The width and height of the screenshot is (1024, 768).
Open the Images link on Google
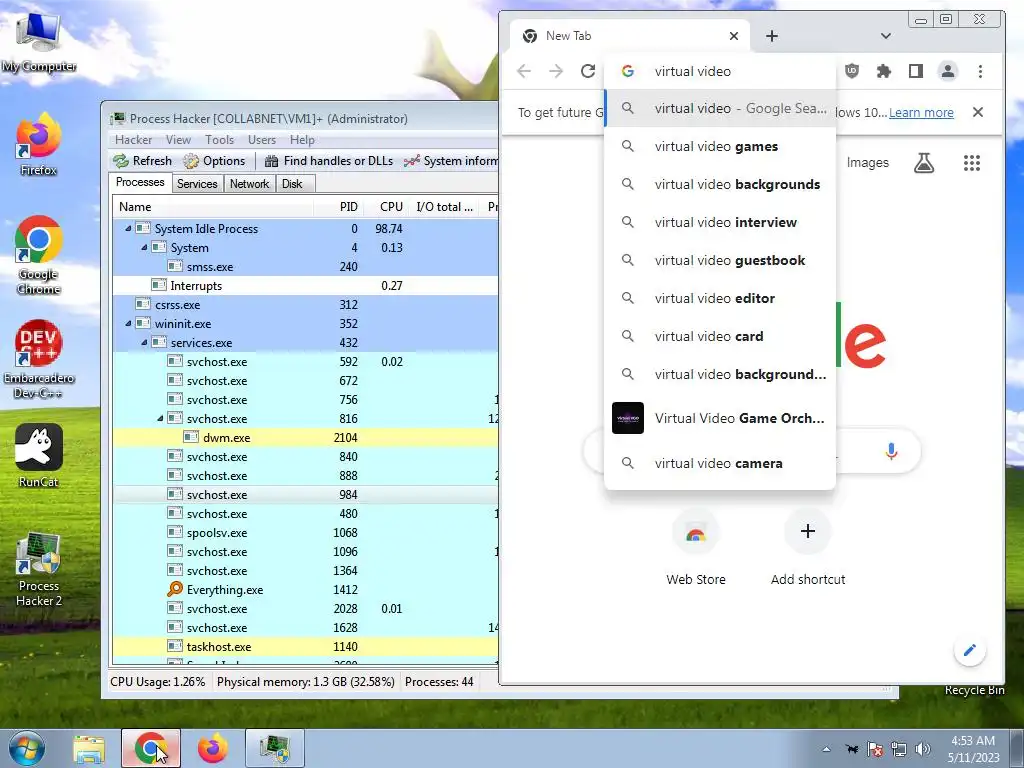867,163
